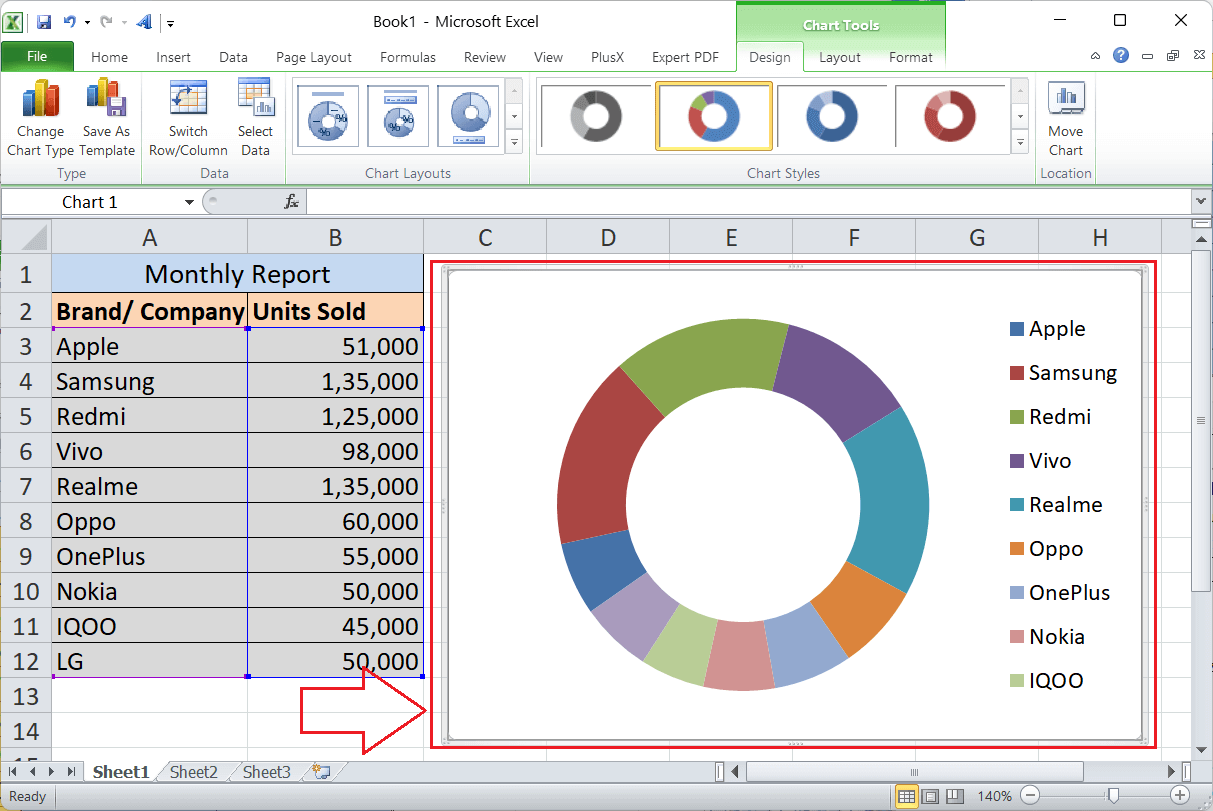The image size is (1213, 811).
Task: Click Move Chart in the Location group
Action: [x=1065, y=117]
